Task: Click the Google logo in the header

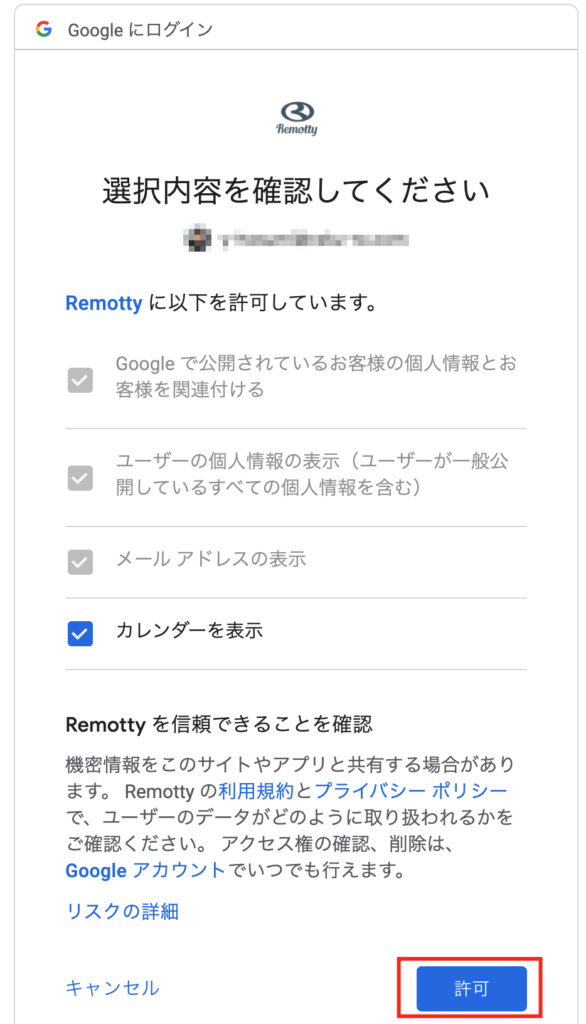Action: pos(44,29)
